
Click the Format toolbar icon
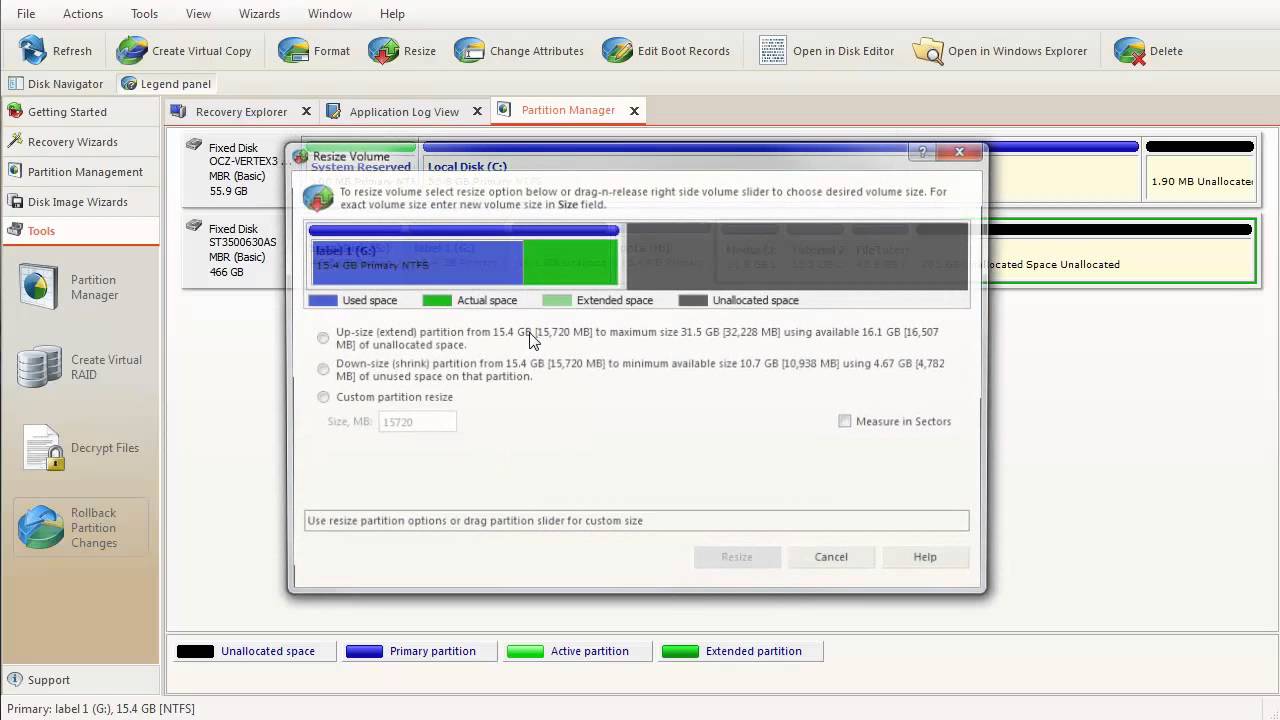293,50
